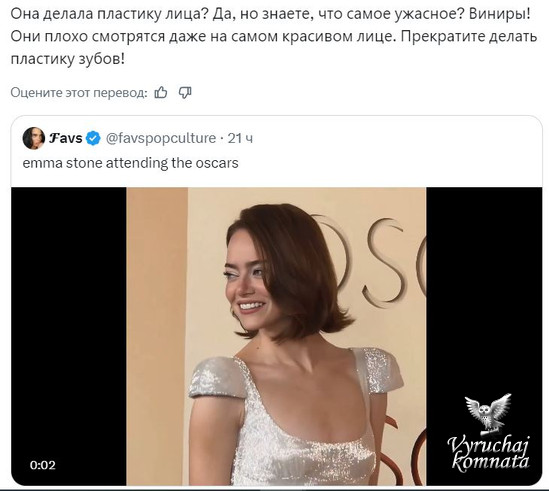Image resolution: width=549 pixels, height=491 pixels.
Task: Click the 0:02 video duration label
Action: 43,465
